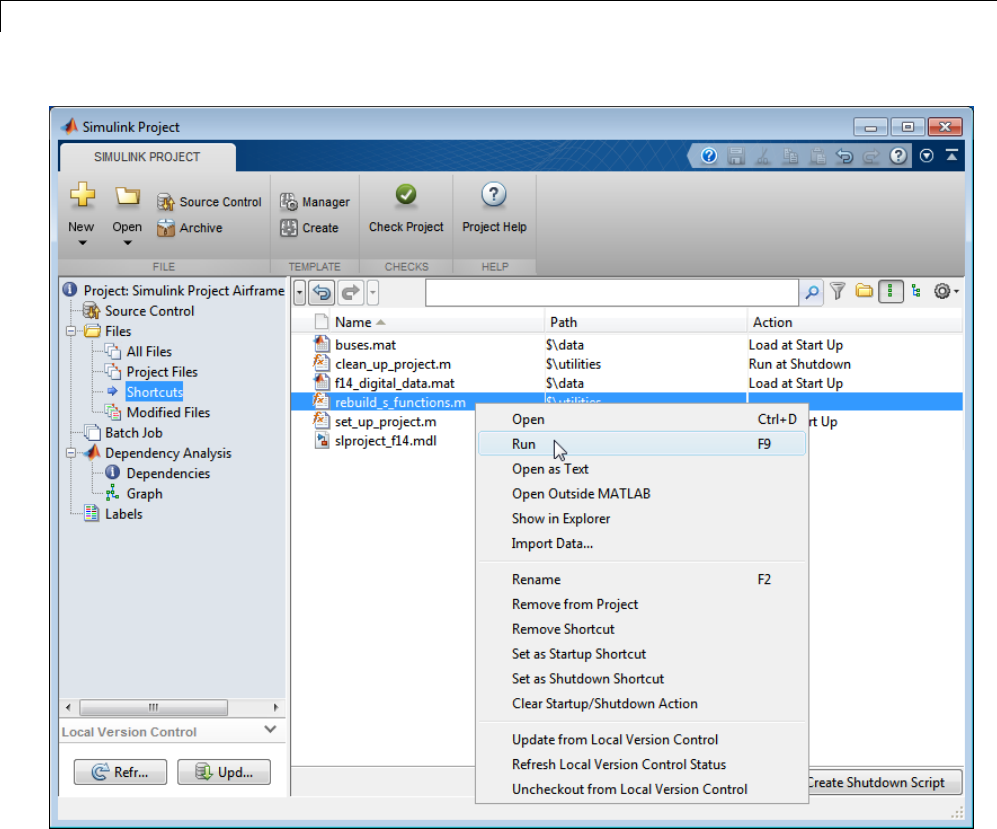997x829 pixels.
Task: Choose Refresh Local Version Control Status
Action: (x=642, y=764)
